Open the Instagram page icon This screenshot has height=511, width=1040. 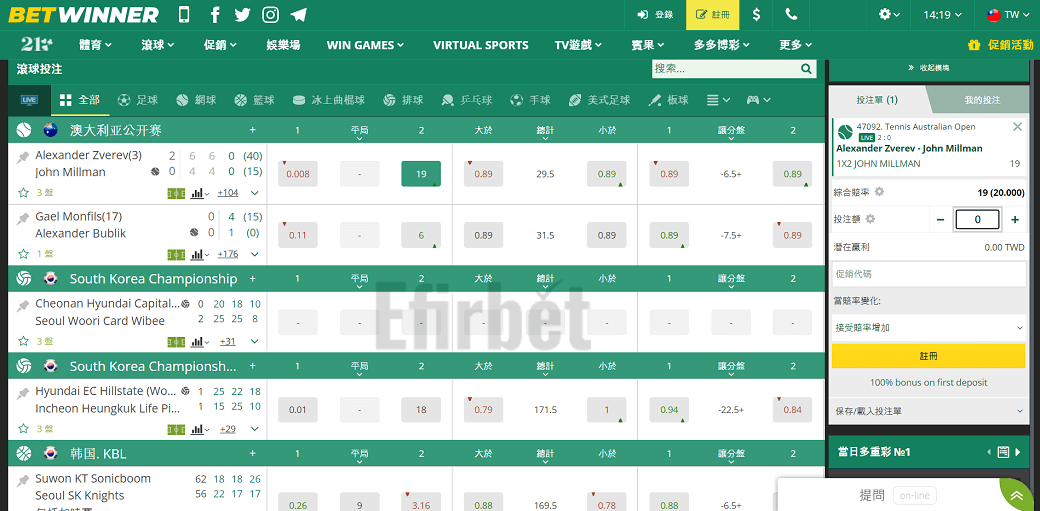click(x=270, y=15)
